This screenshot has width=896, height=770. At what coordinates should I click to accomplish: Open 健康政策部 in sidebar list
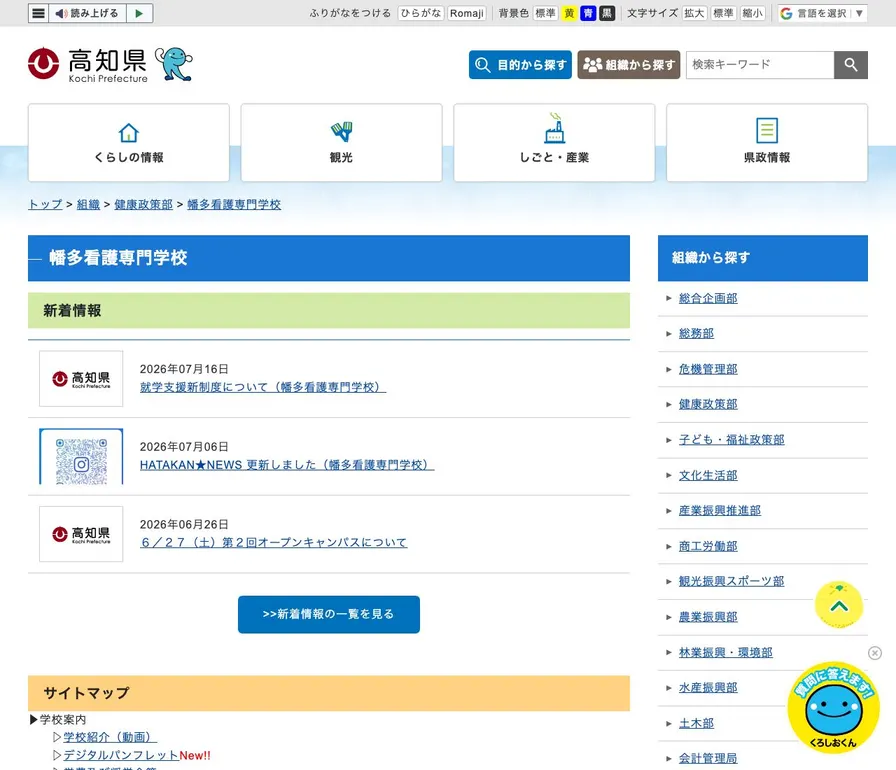pos(708,404)
